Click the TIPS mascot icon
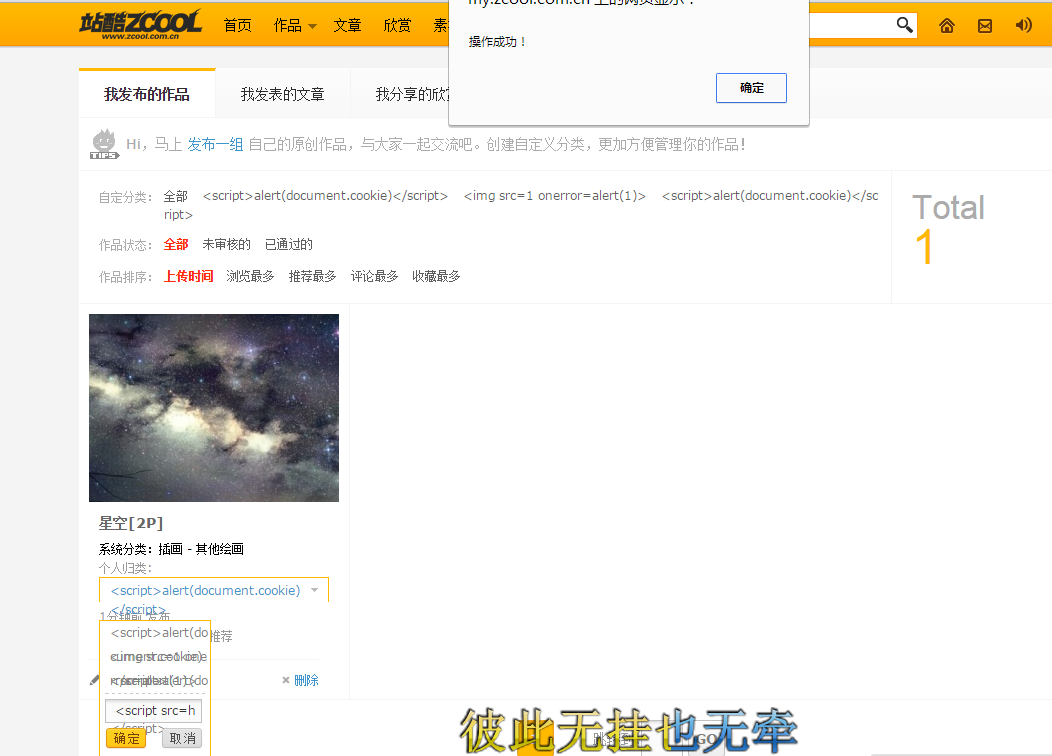This screenshot has width=1052, height=756. click(x=104, y=144)
